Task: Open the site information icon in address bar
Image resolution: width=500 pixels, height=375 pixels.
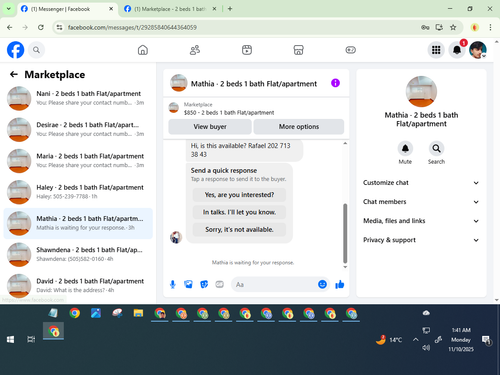Action: tap(59, 27)
